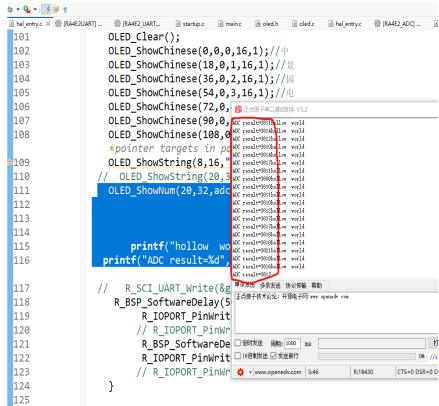Click the red-green run launch toolbar icon
This screenshot has width=439, height=406.
tap(27, 9)
